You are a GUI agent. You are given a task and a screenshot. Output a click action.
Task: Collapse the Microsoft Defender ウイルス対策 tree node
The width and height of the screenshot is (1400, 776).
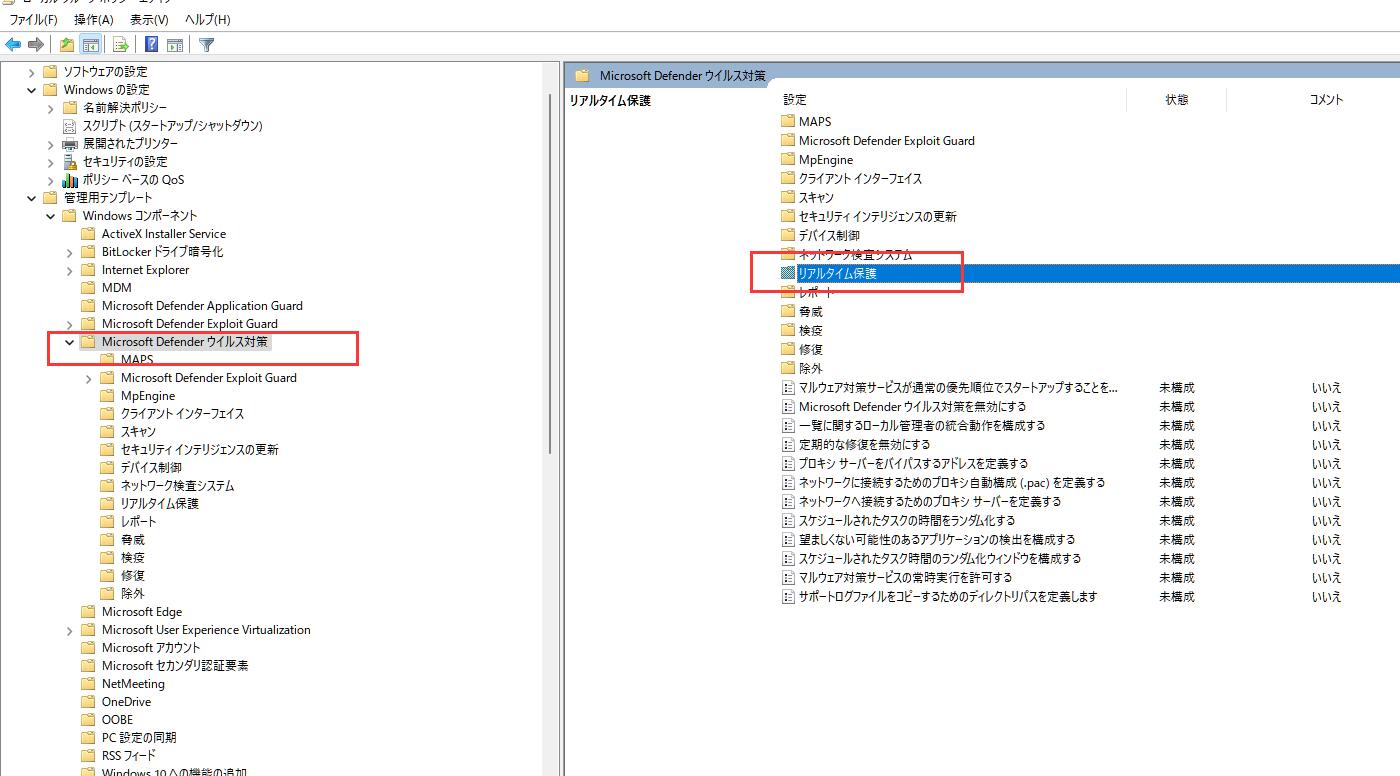(x=70, y=342)
